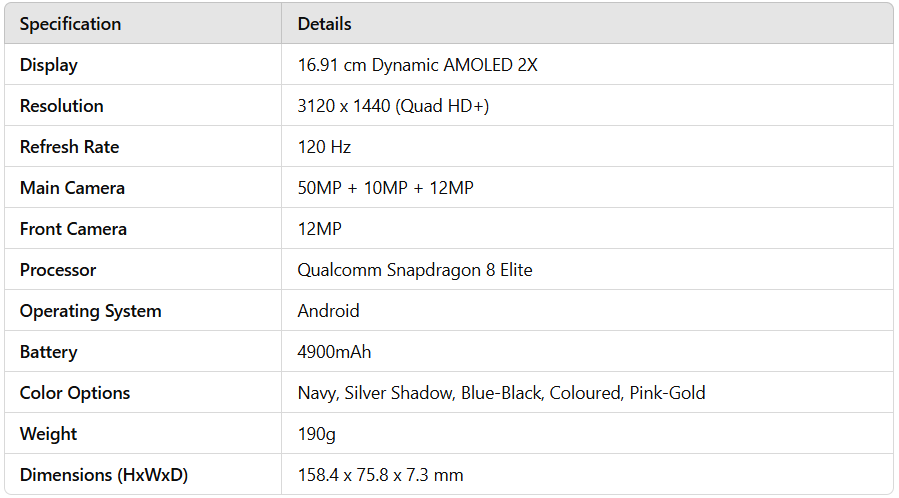Select the Display row label
Screen dimensions: 899x498
point(48,65)
